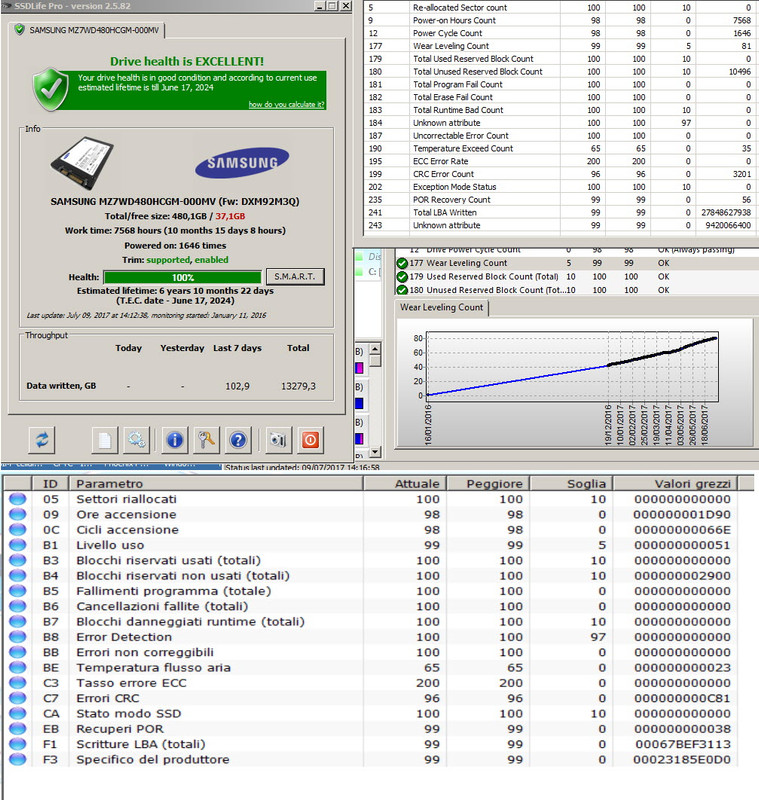Select the 'Power-on Hours Count' row
The height and width of the screenshot is (800, 759).
pos(560,20)
